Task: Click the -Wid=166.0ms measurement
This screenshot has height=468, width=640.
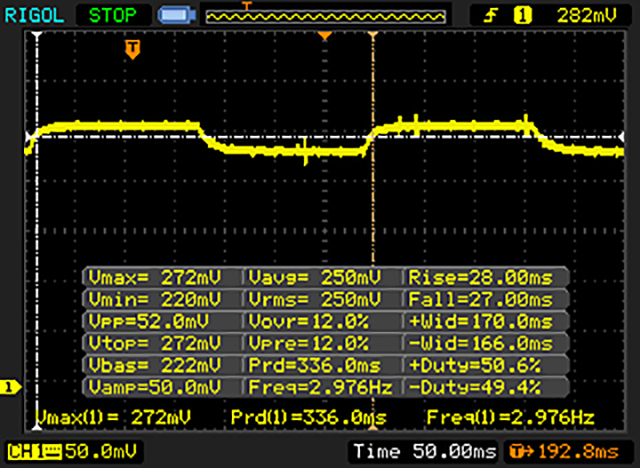Action: 480,343
